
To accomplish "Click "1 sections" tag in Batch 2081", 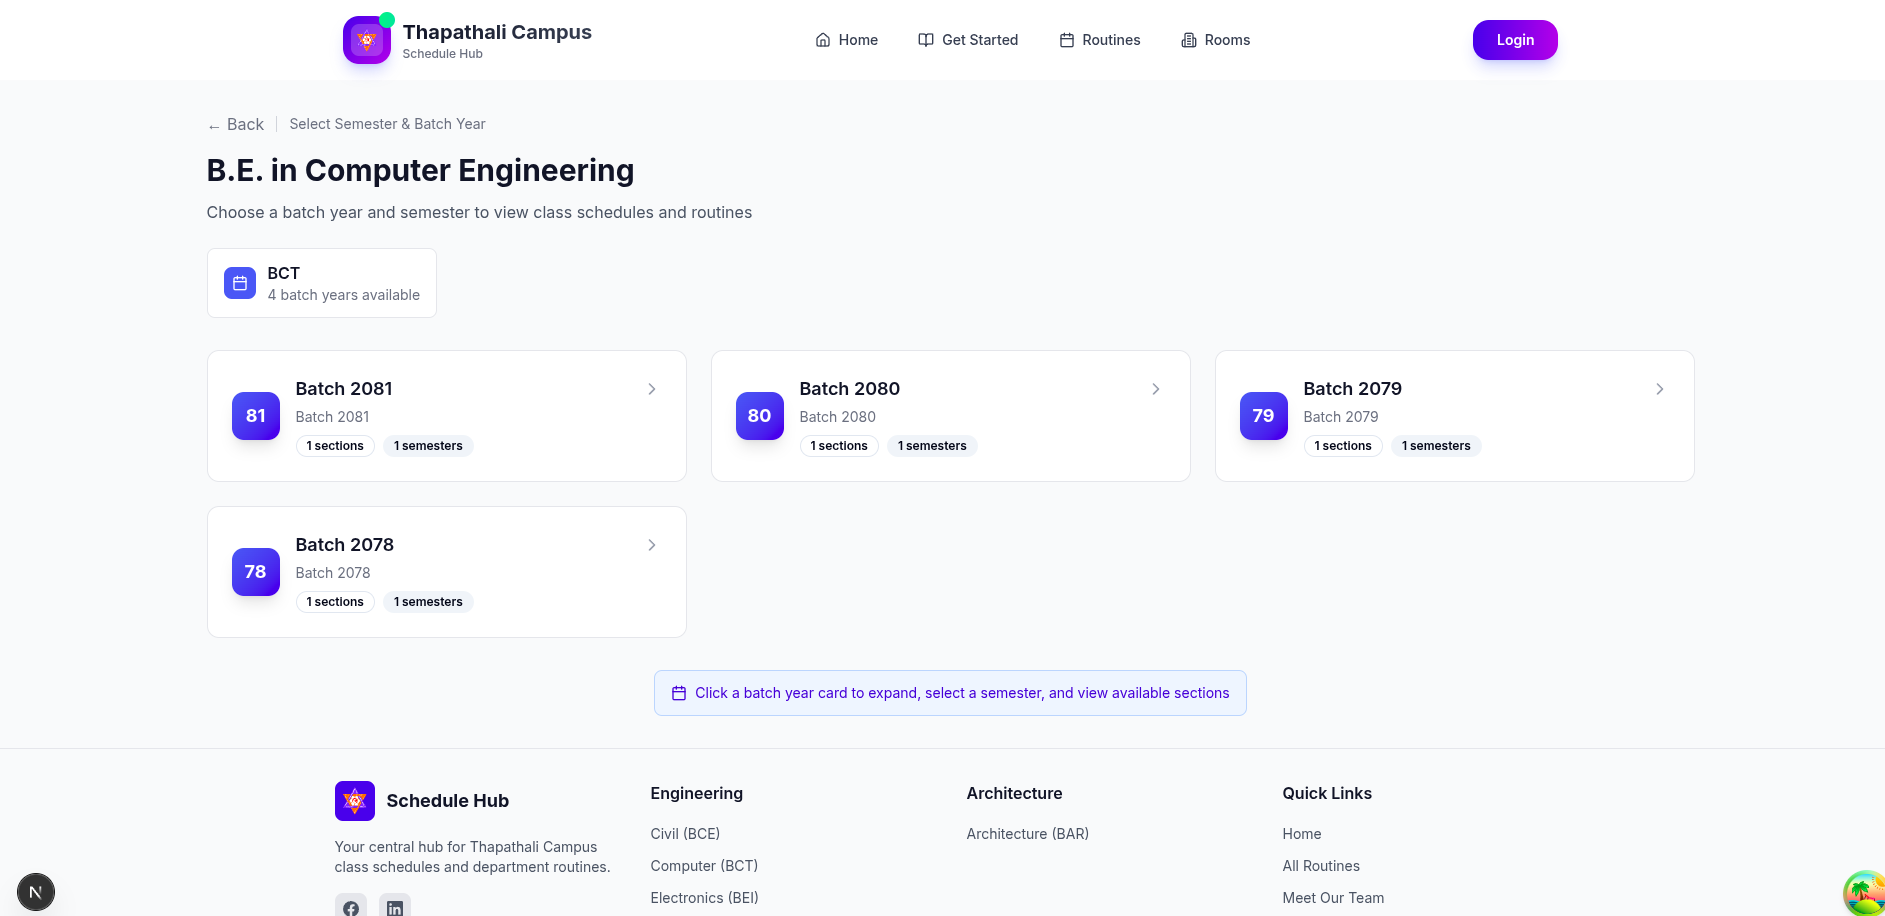I will [x=335, y=446].
